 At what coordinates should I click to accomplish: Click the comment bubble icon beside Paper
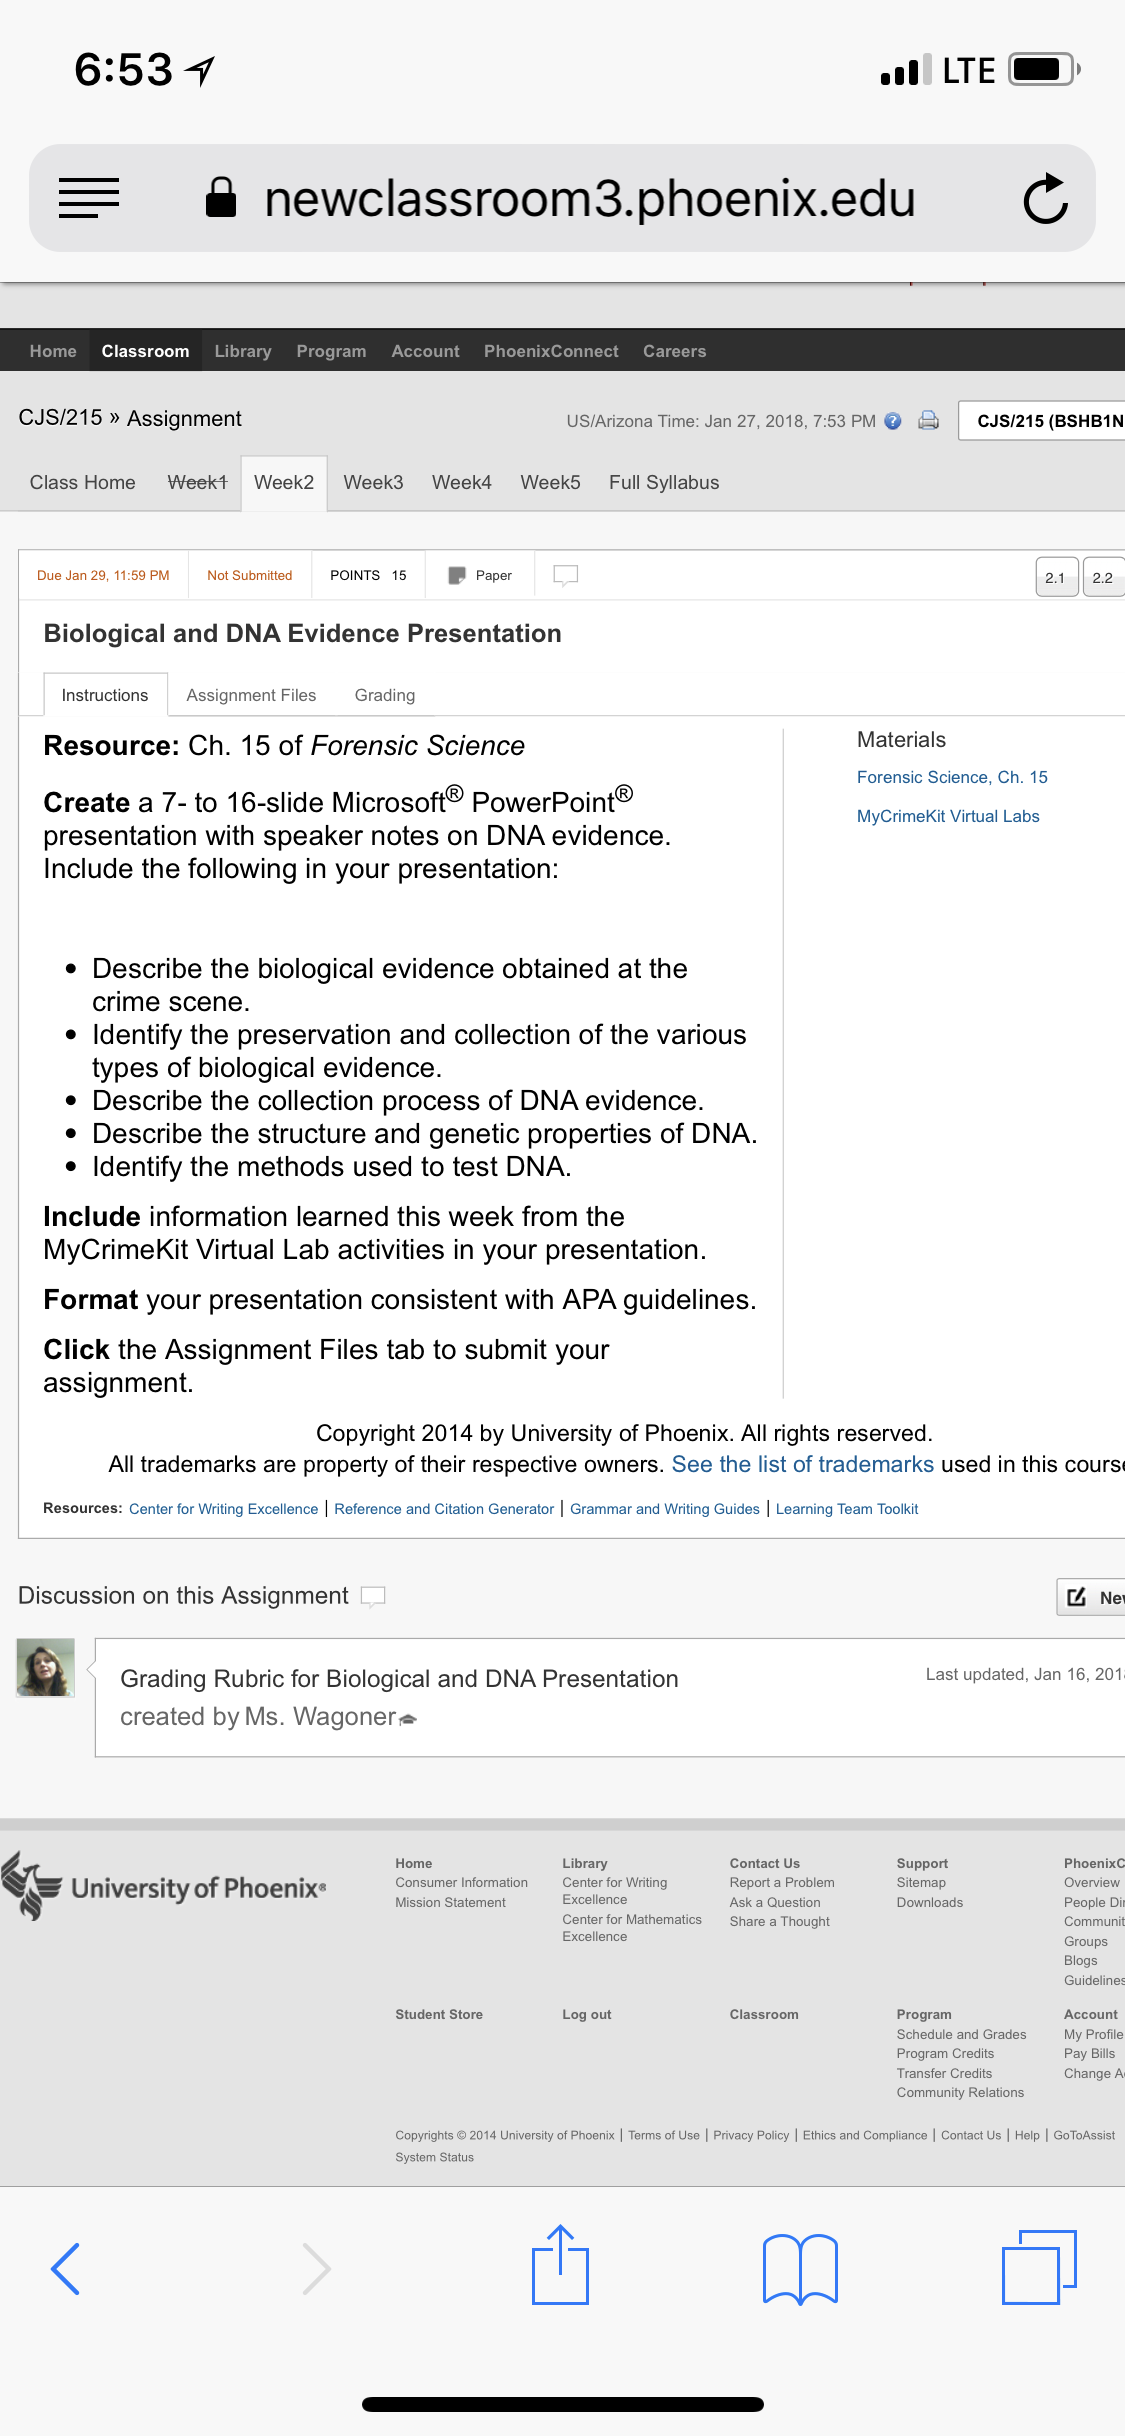point(566,575)
